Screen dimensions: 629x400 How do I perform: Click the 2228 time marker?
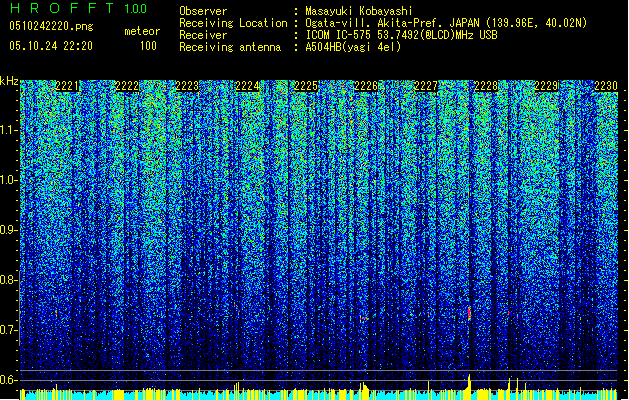click(x=486, y=86)
